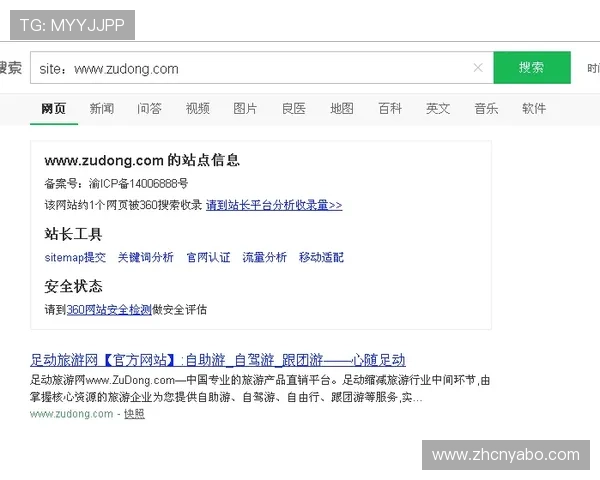The height and width of the screenshot is (480, 600).
Task: Click the 安全状态 heading
Action: pos(73,286)
